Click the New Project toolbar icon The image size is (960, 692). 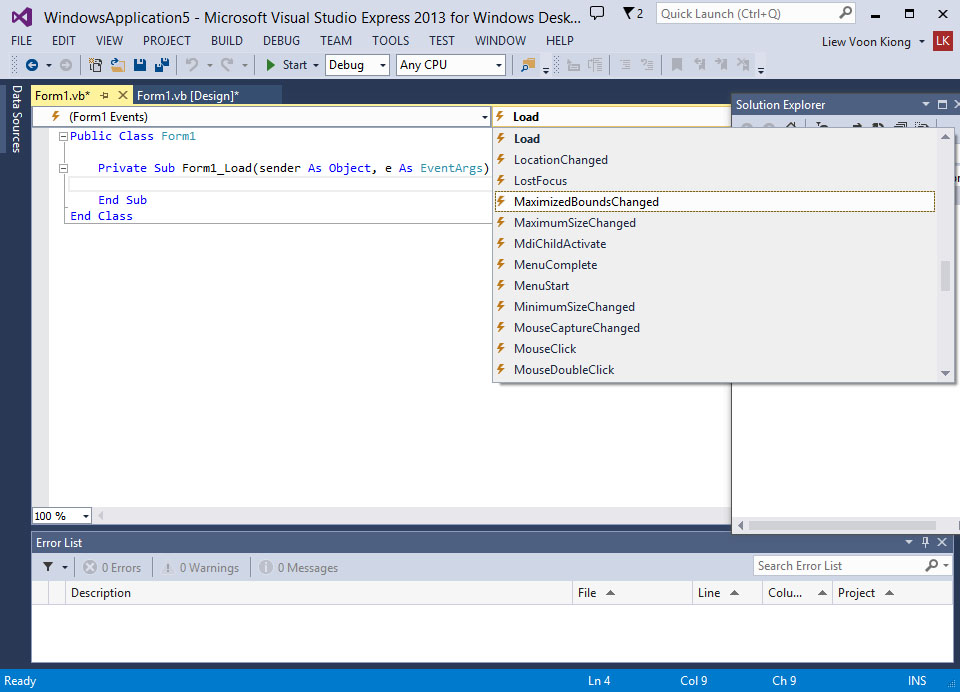[96, 65]
